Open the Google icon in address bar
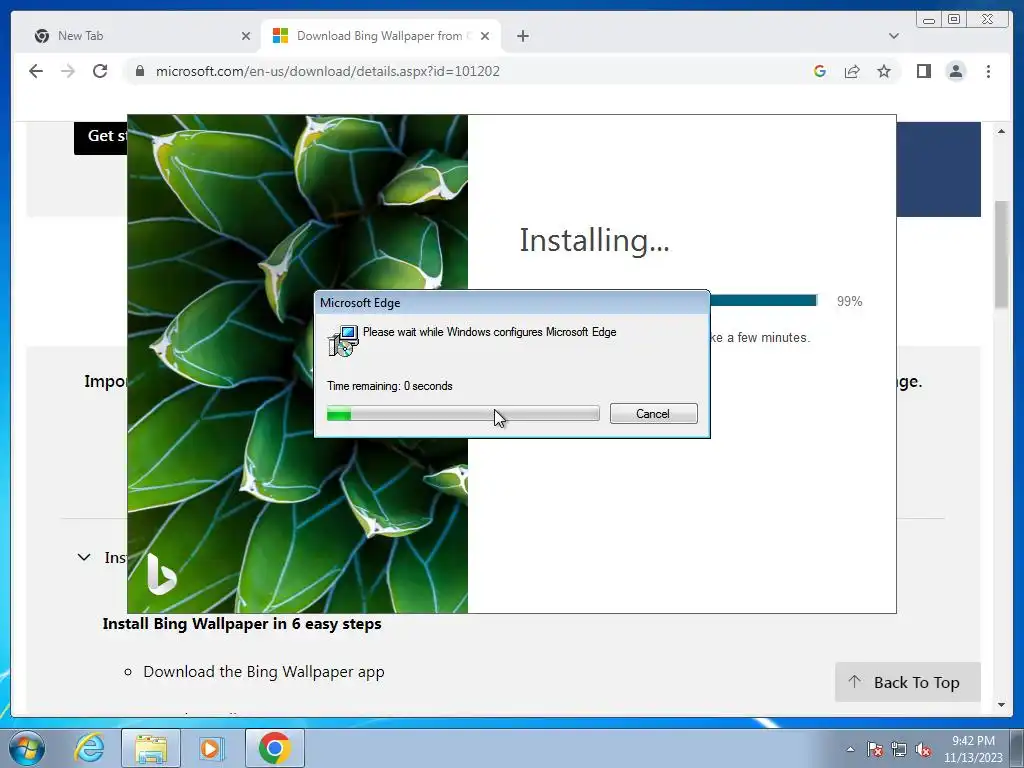1024x768 pixels. click(x=820, y=71)
